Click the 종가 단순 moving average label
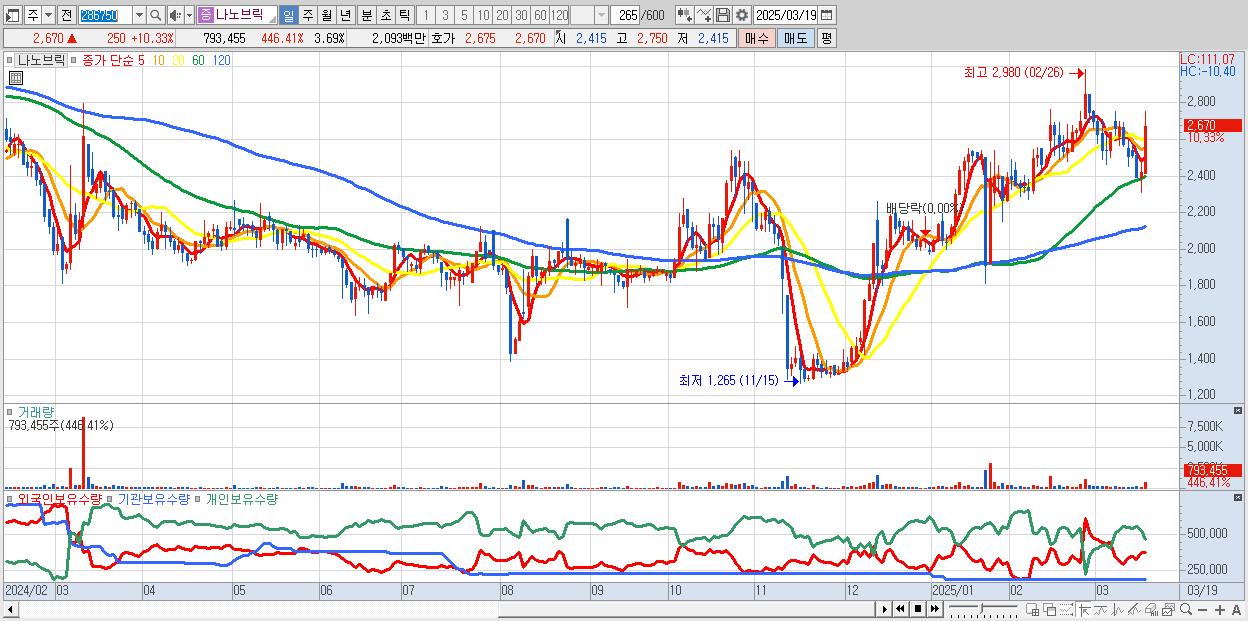This screenshot has width=1248, height=621. click(108, 60)
